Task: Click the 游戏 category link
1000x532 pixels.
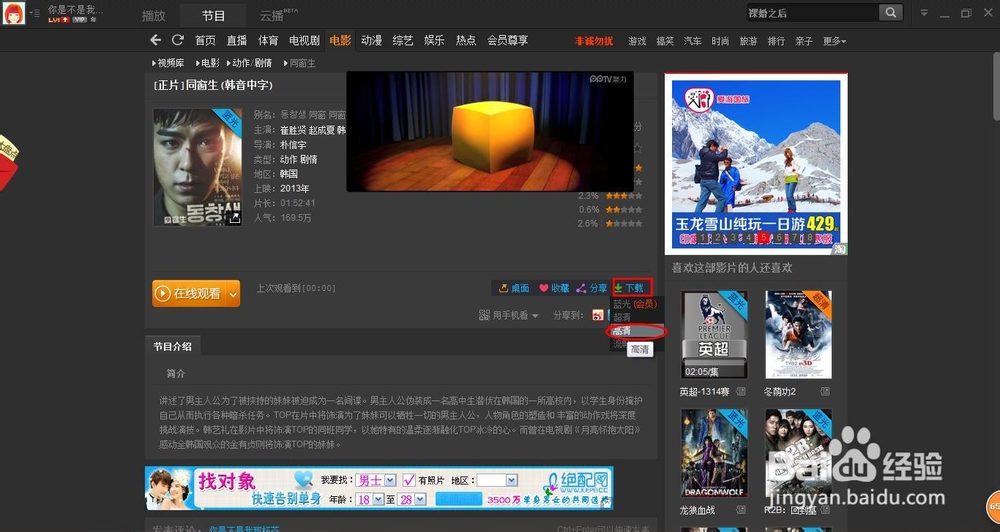Action: pos(637,41)
